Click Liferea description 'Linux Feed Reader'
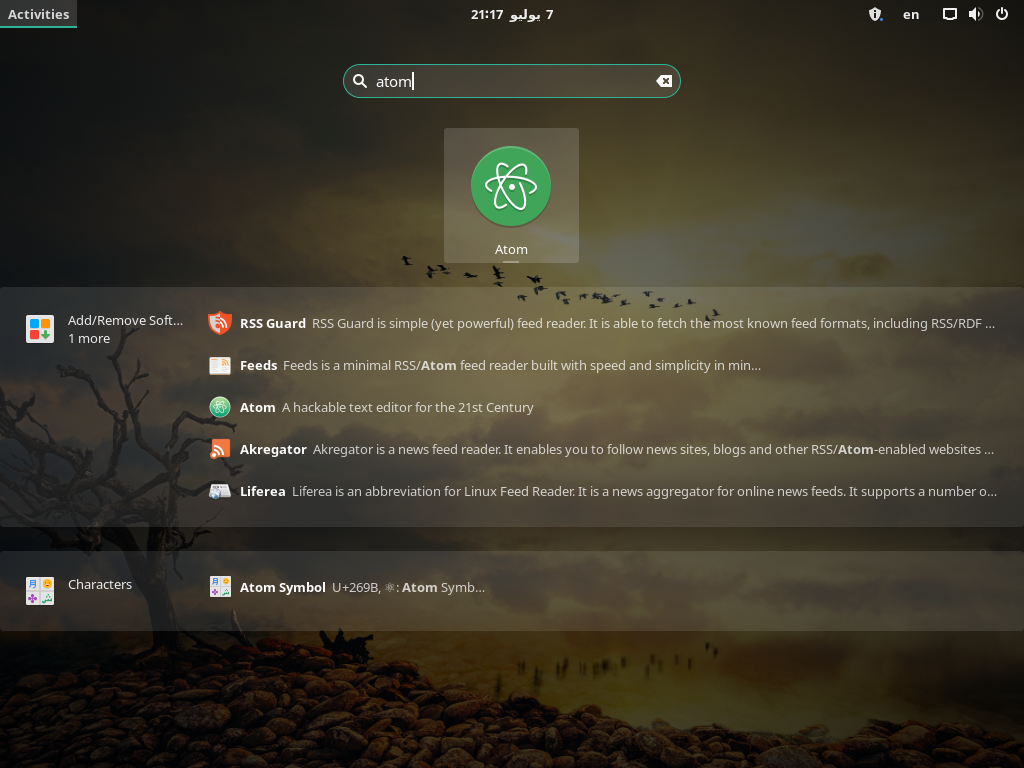This screenshot has width=1024, height=768. (645, 492)
